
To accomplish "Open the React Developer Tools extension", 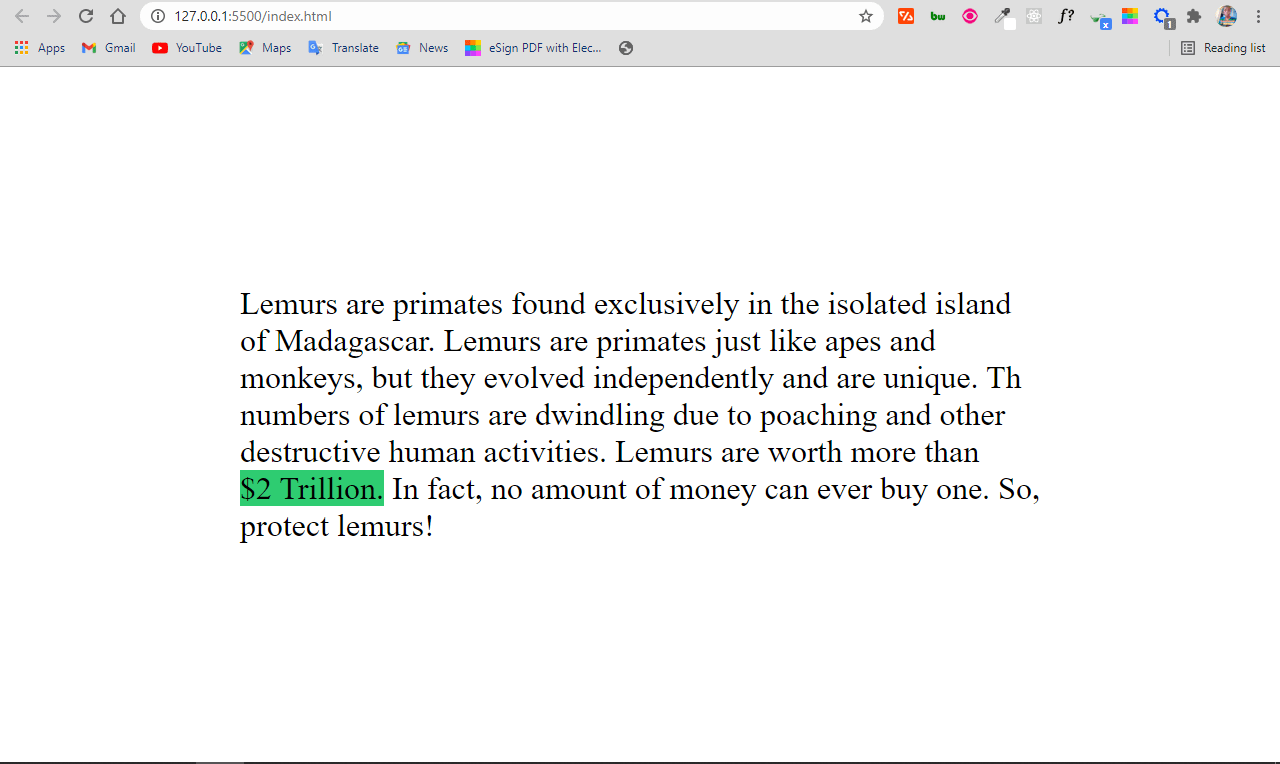I will tap(1034, 16).
